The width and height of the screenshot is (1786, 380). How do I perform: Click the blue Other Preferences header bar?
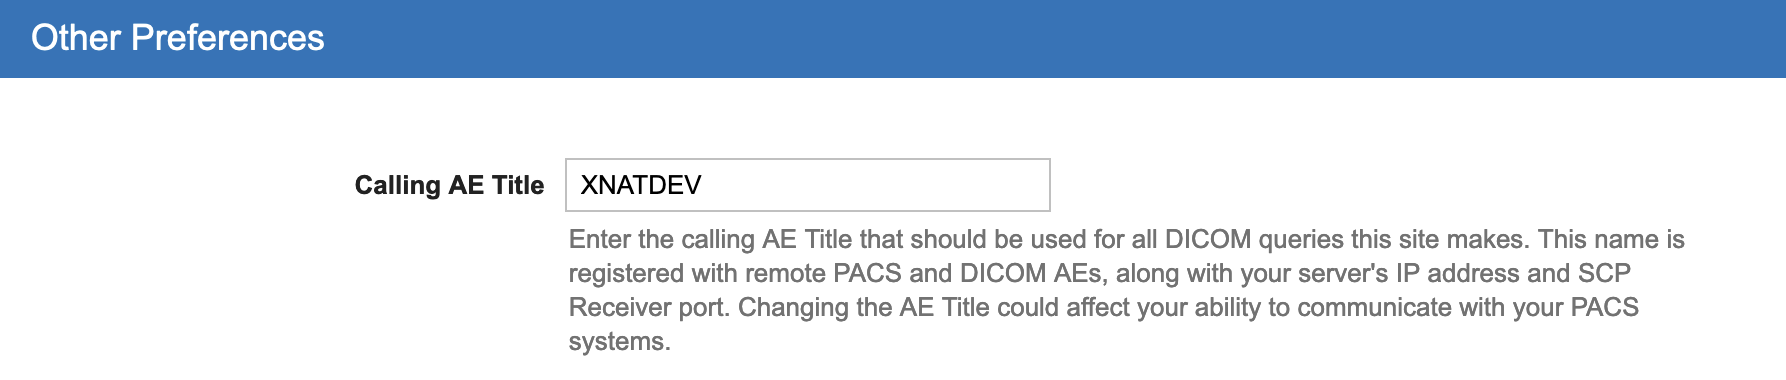pos(893,39)
